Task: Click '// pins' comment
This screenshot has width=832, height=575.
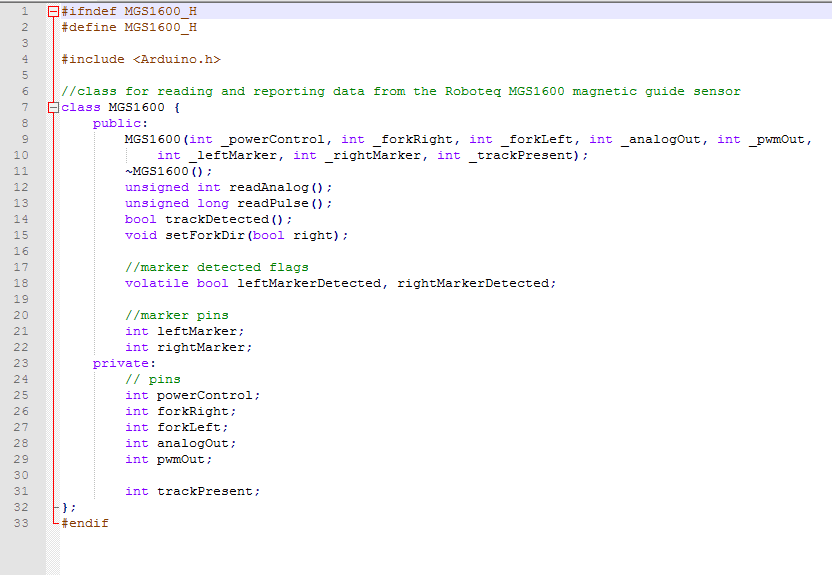Action: [153, 379]
